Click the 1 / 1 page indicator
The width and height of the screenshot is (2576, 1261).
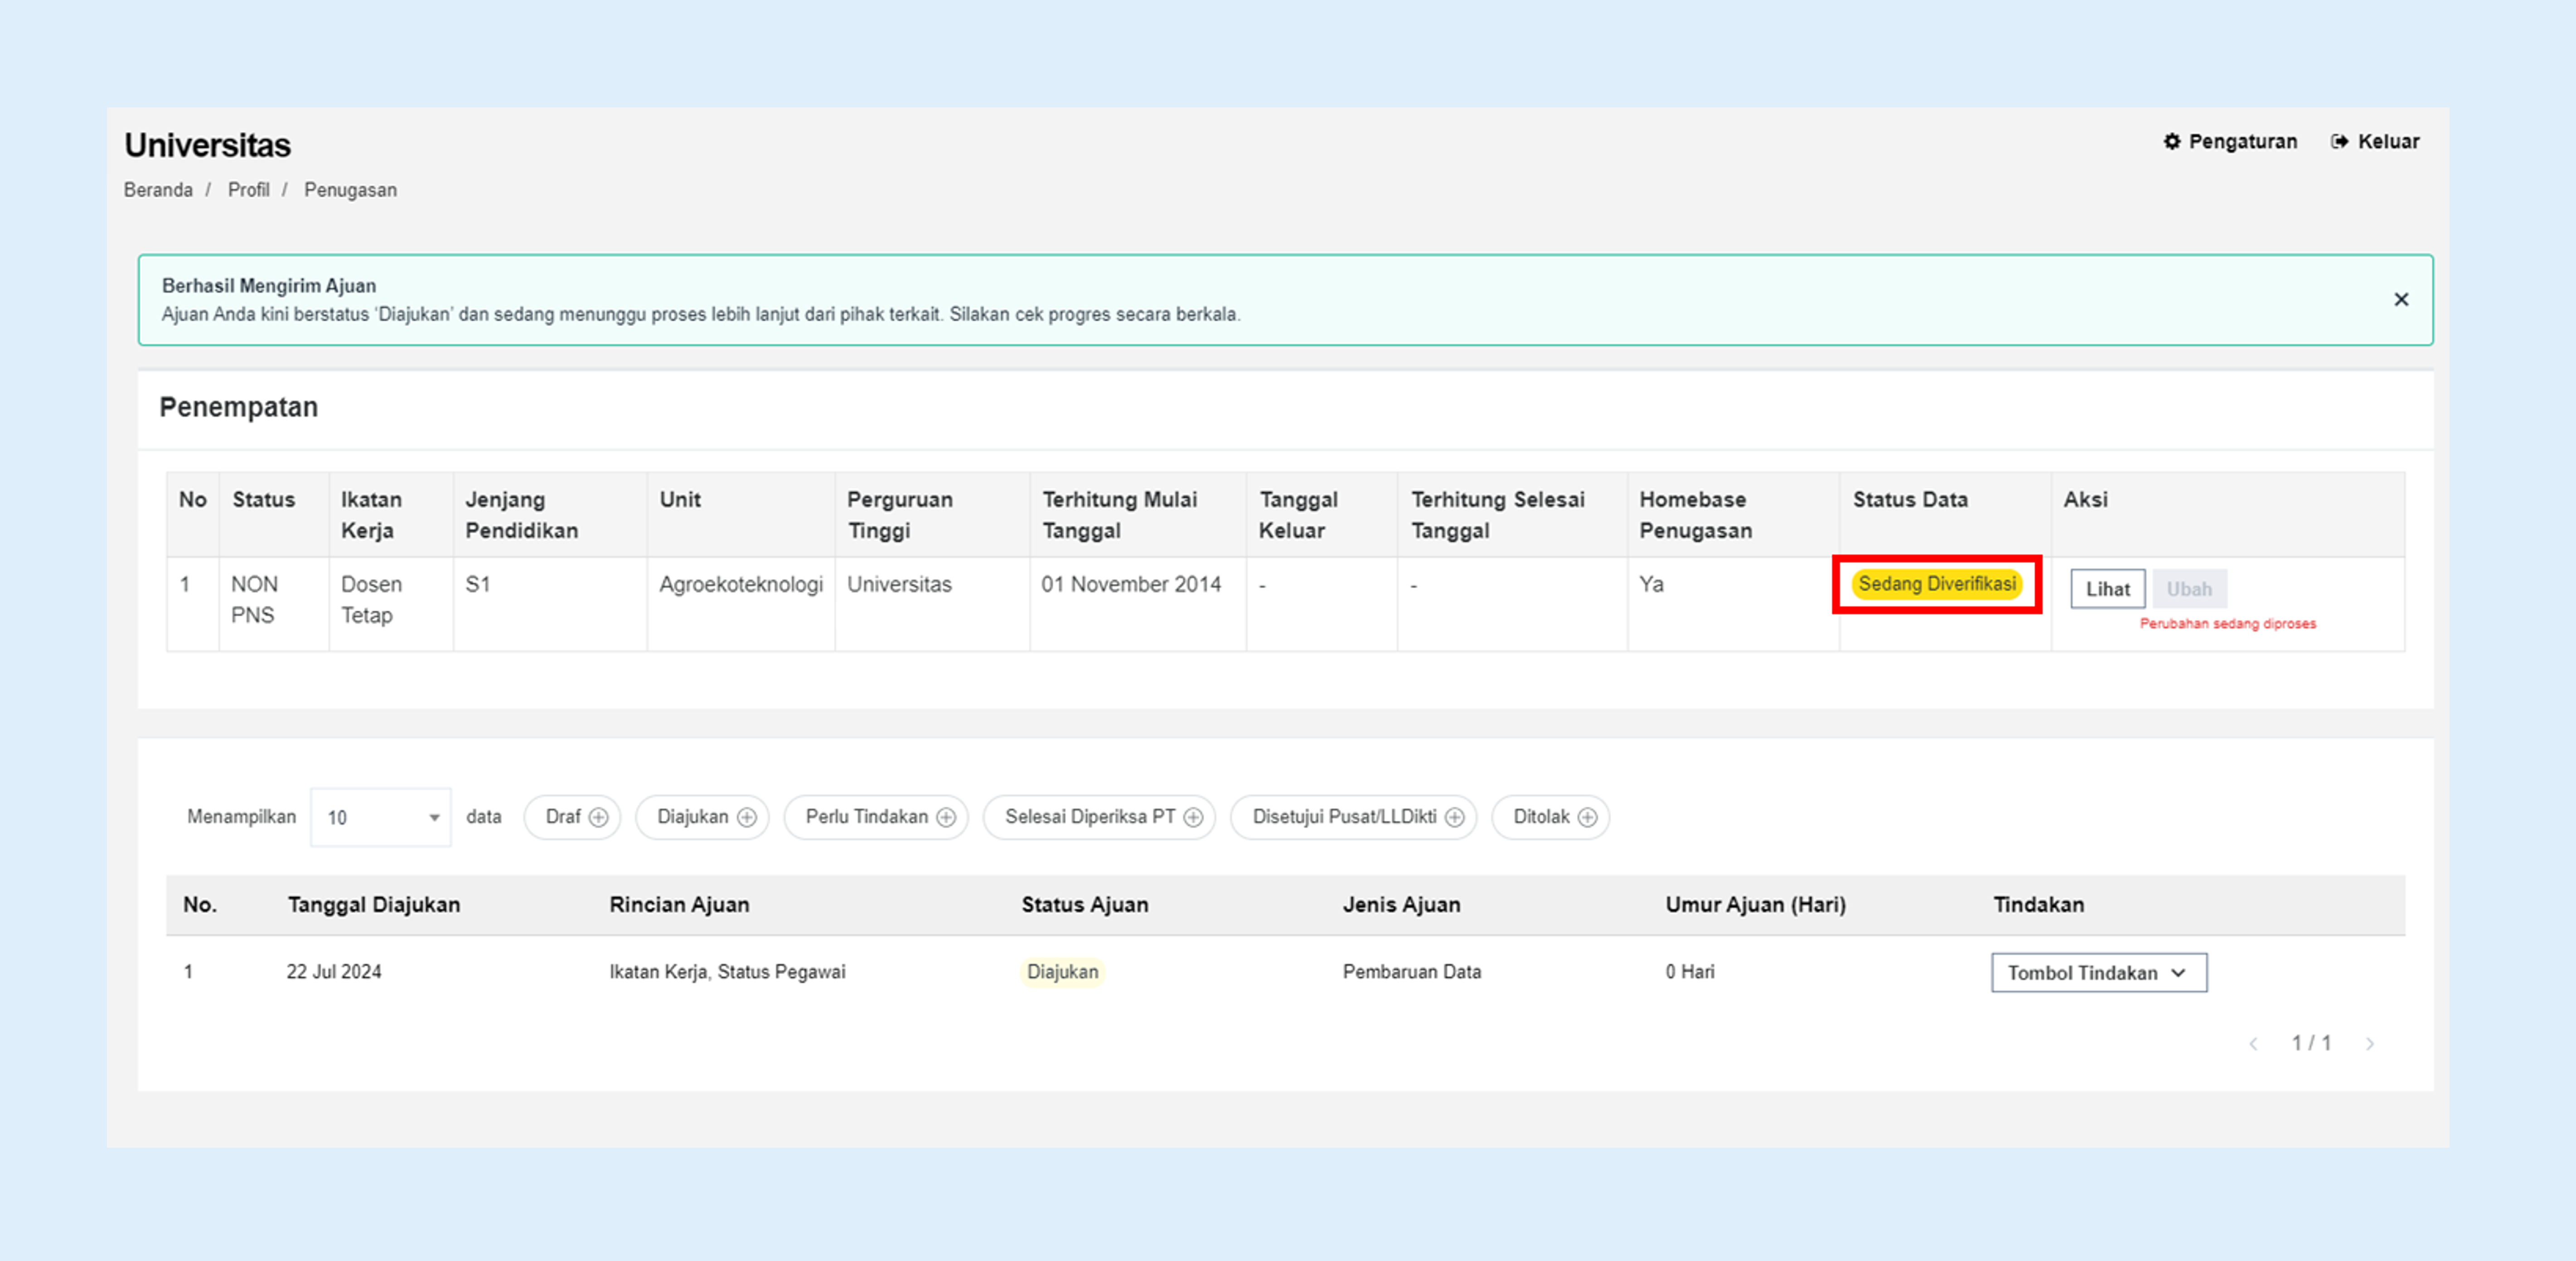click(x=2311, y=1044)
